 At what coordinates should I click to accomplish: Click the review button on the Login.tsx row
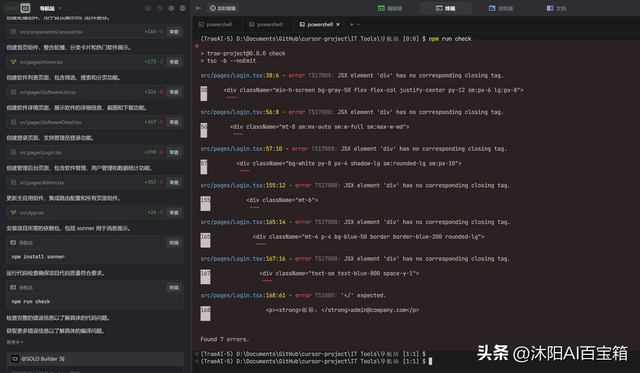click(x=174, y=152)
